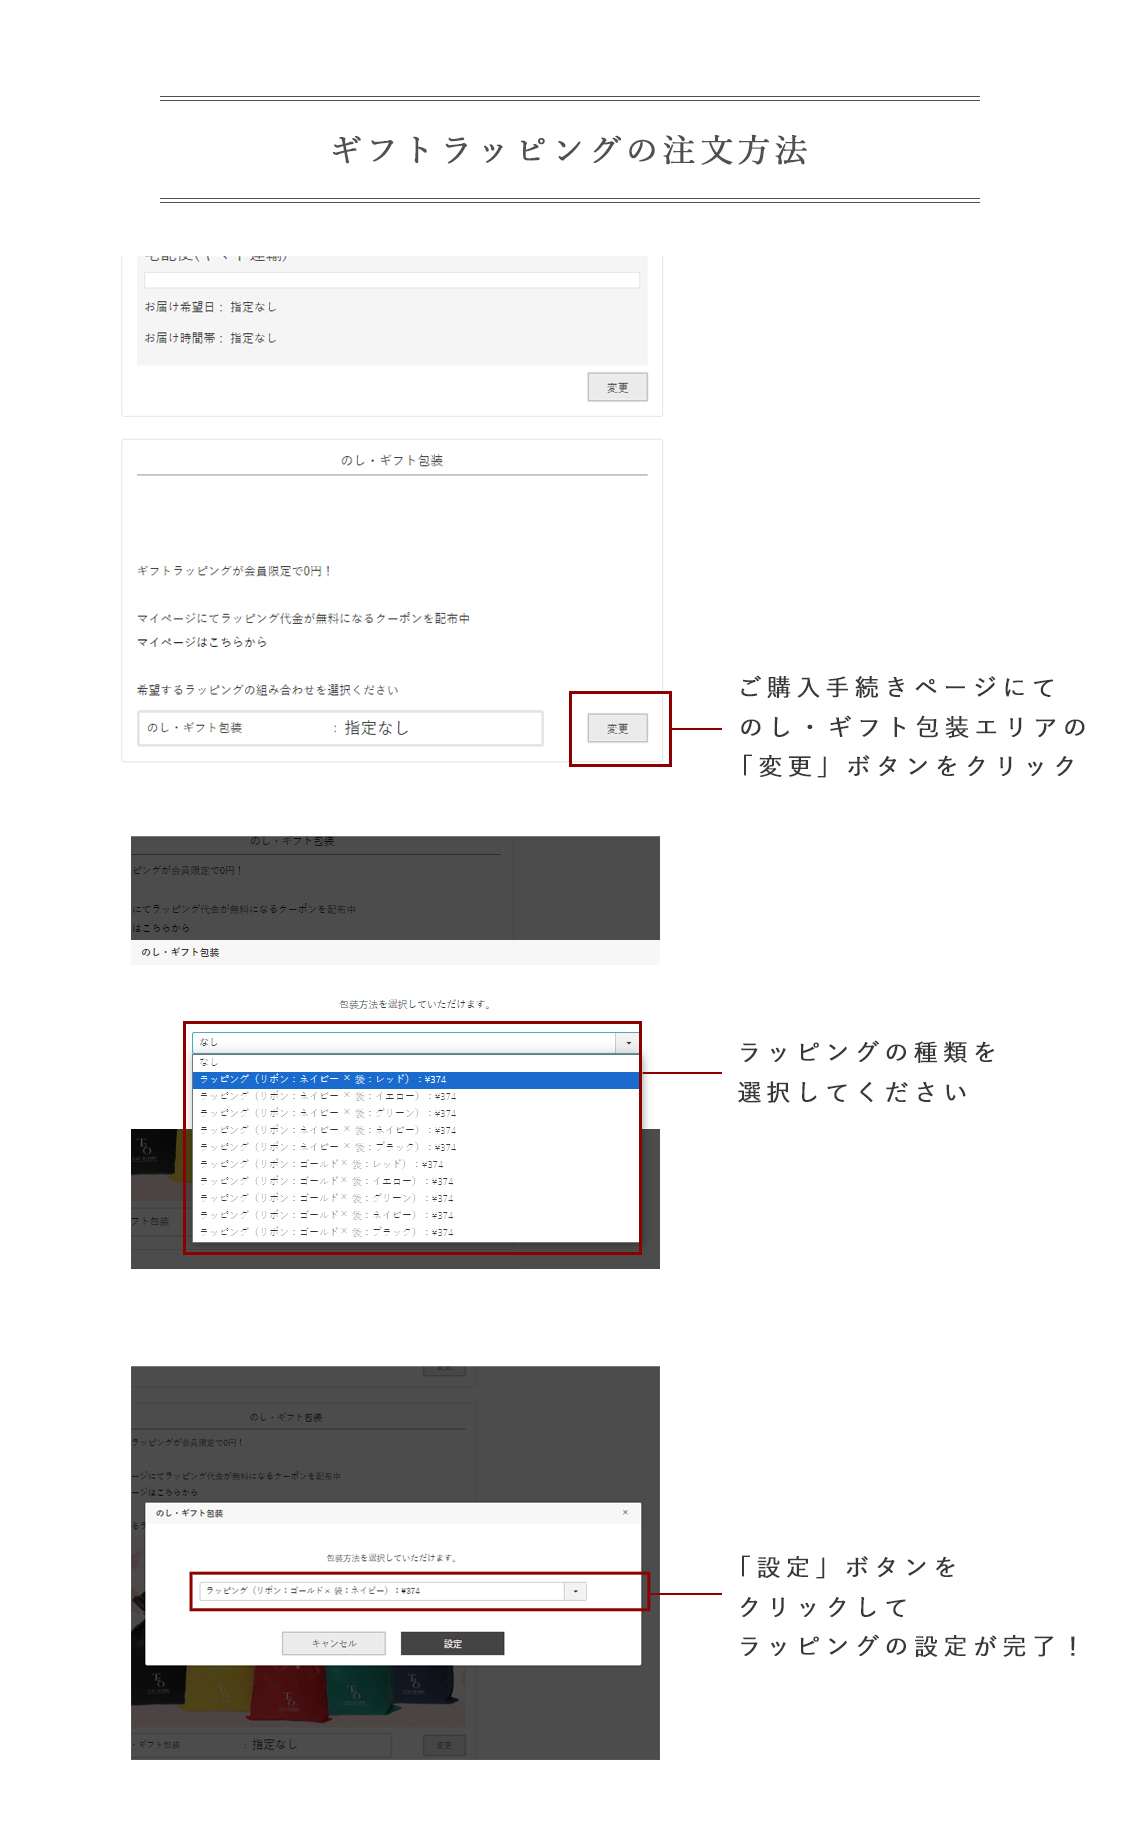Click the キャンセル button in the dialog
This screenshot has width=1140, height=1841.
(333, 1643)
